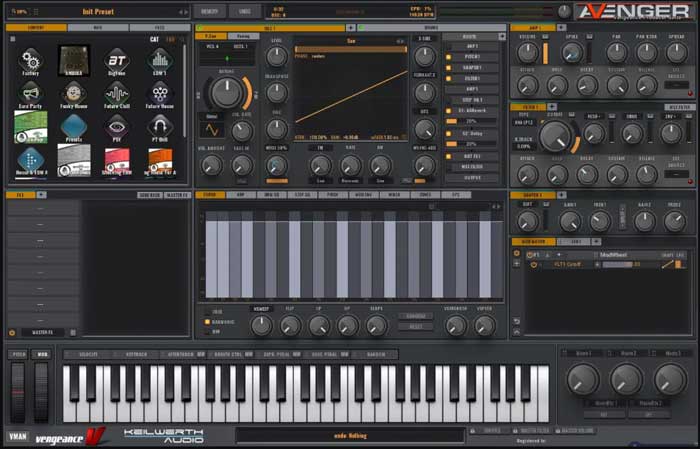Toggle PITCH 1 routing checkbox
700x449 pixels.
(x=448, y=57)
